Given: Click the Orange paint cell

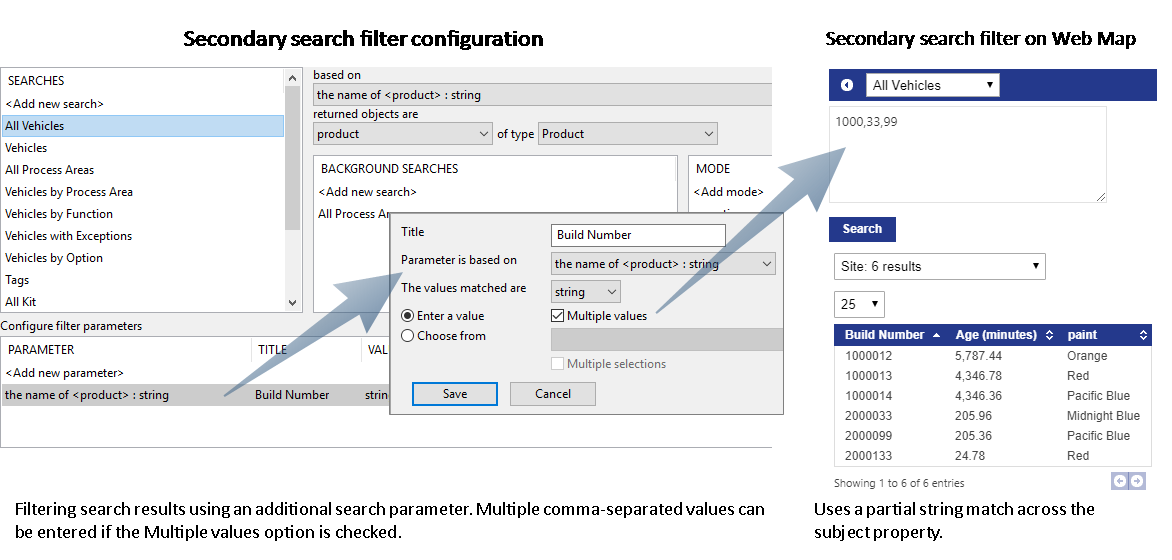Looking at the screenshot, I should (1088, 356).
